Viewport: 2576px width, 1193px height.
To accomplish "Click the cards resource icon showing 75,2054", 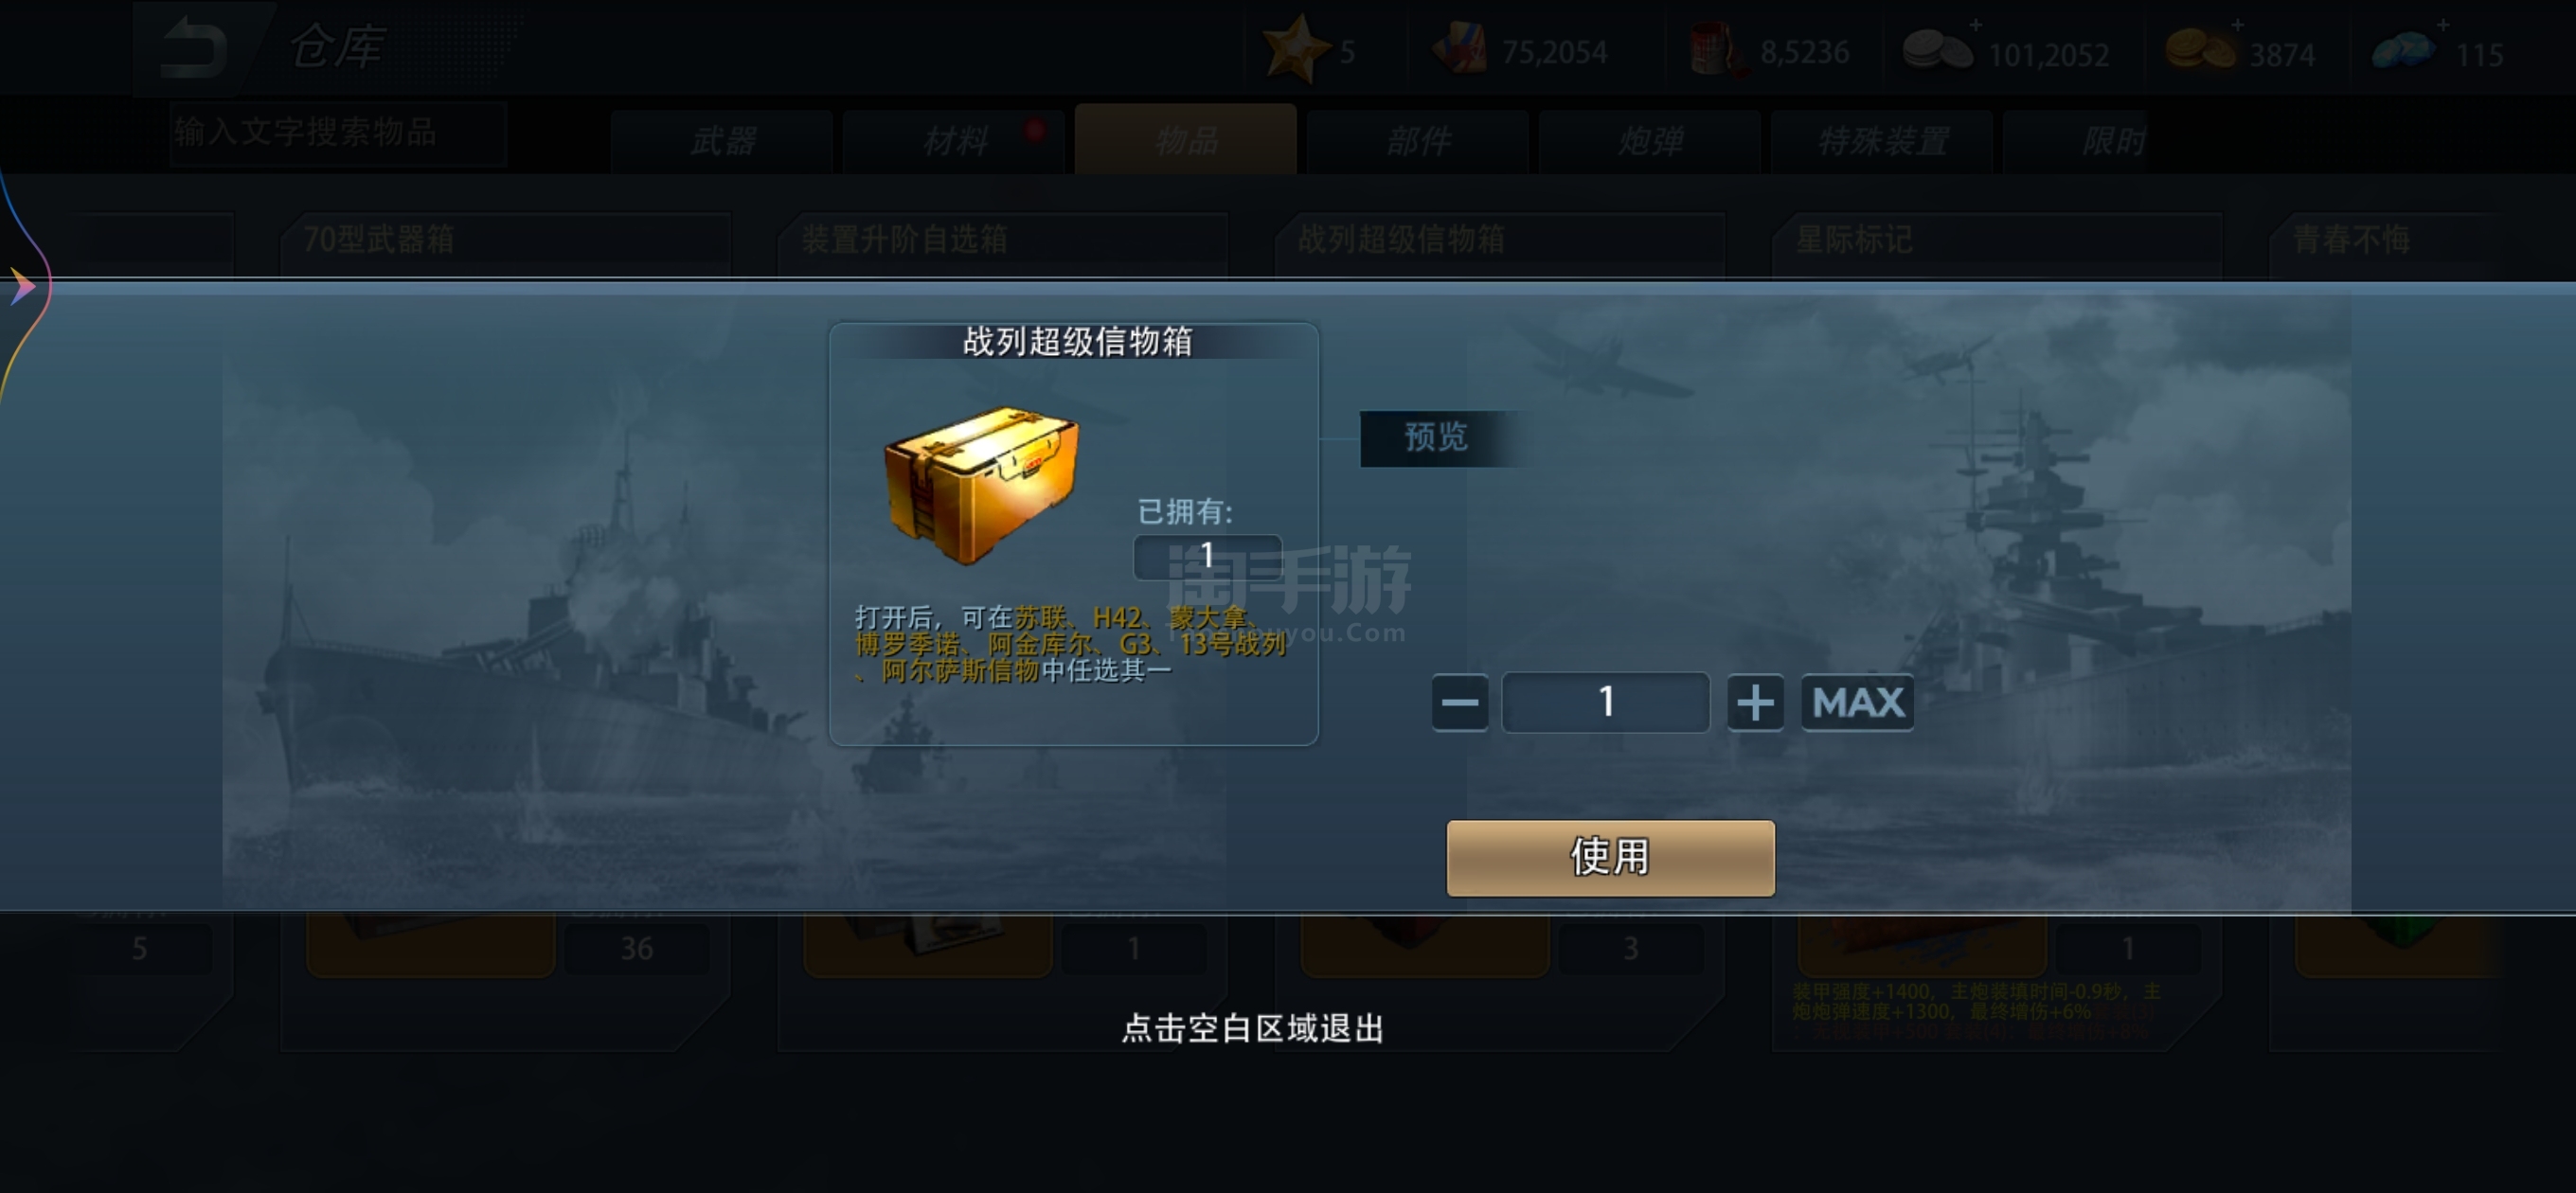I will click(1460, 50).
